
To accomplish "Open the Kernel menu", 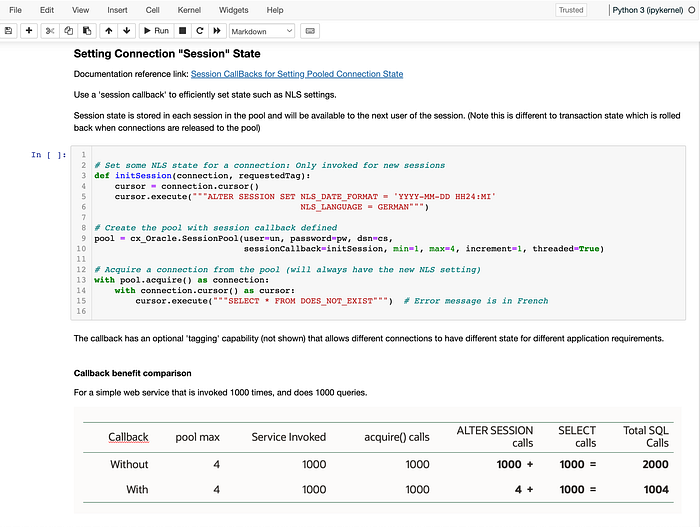I will click(x=189, y=10).
